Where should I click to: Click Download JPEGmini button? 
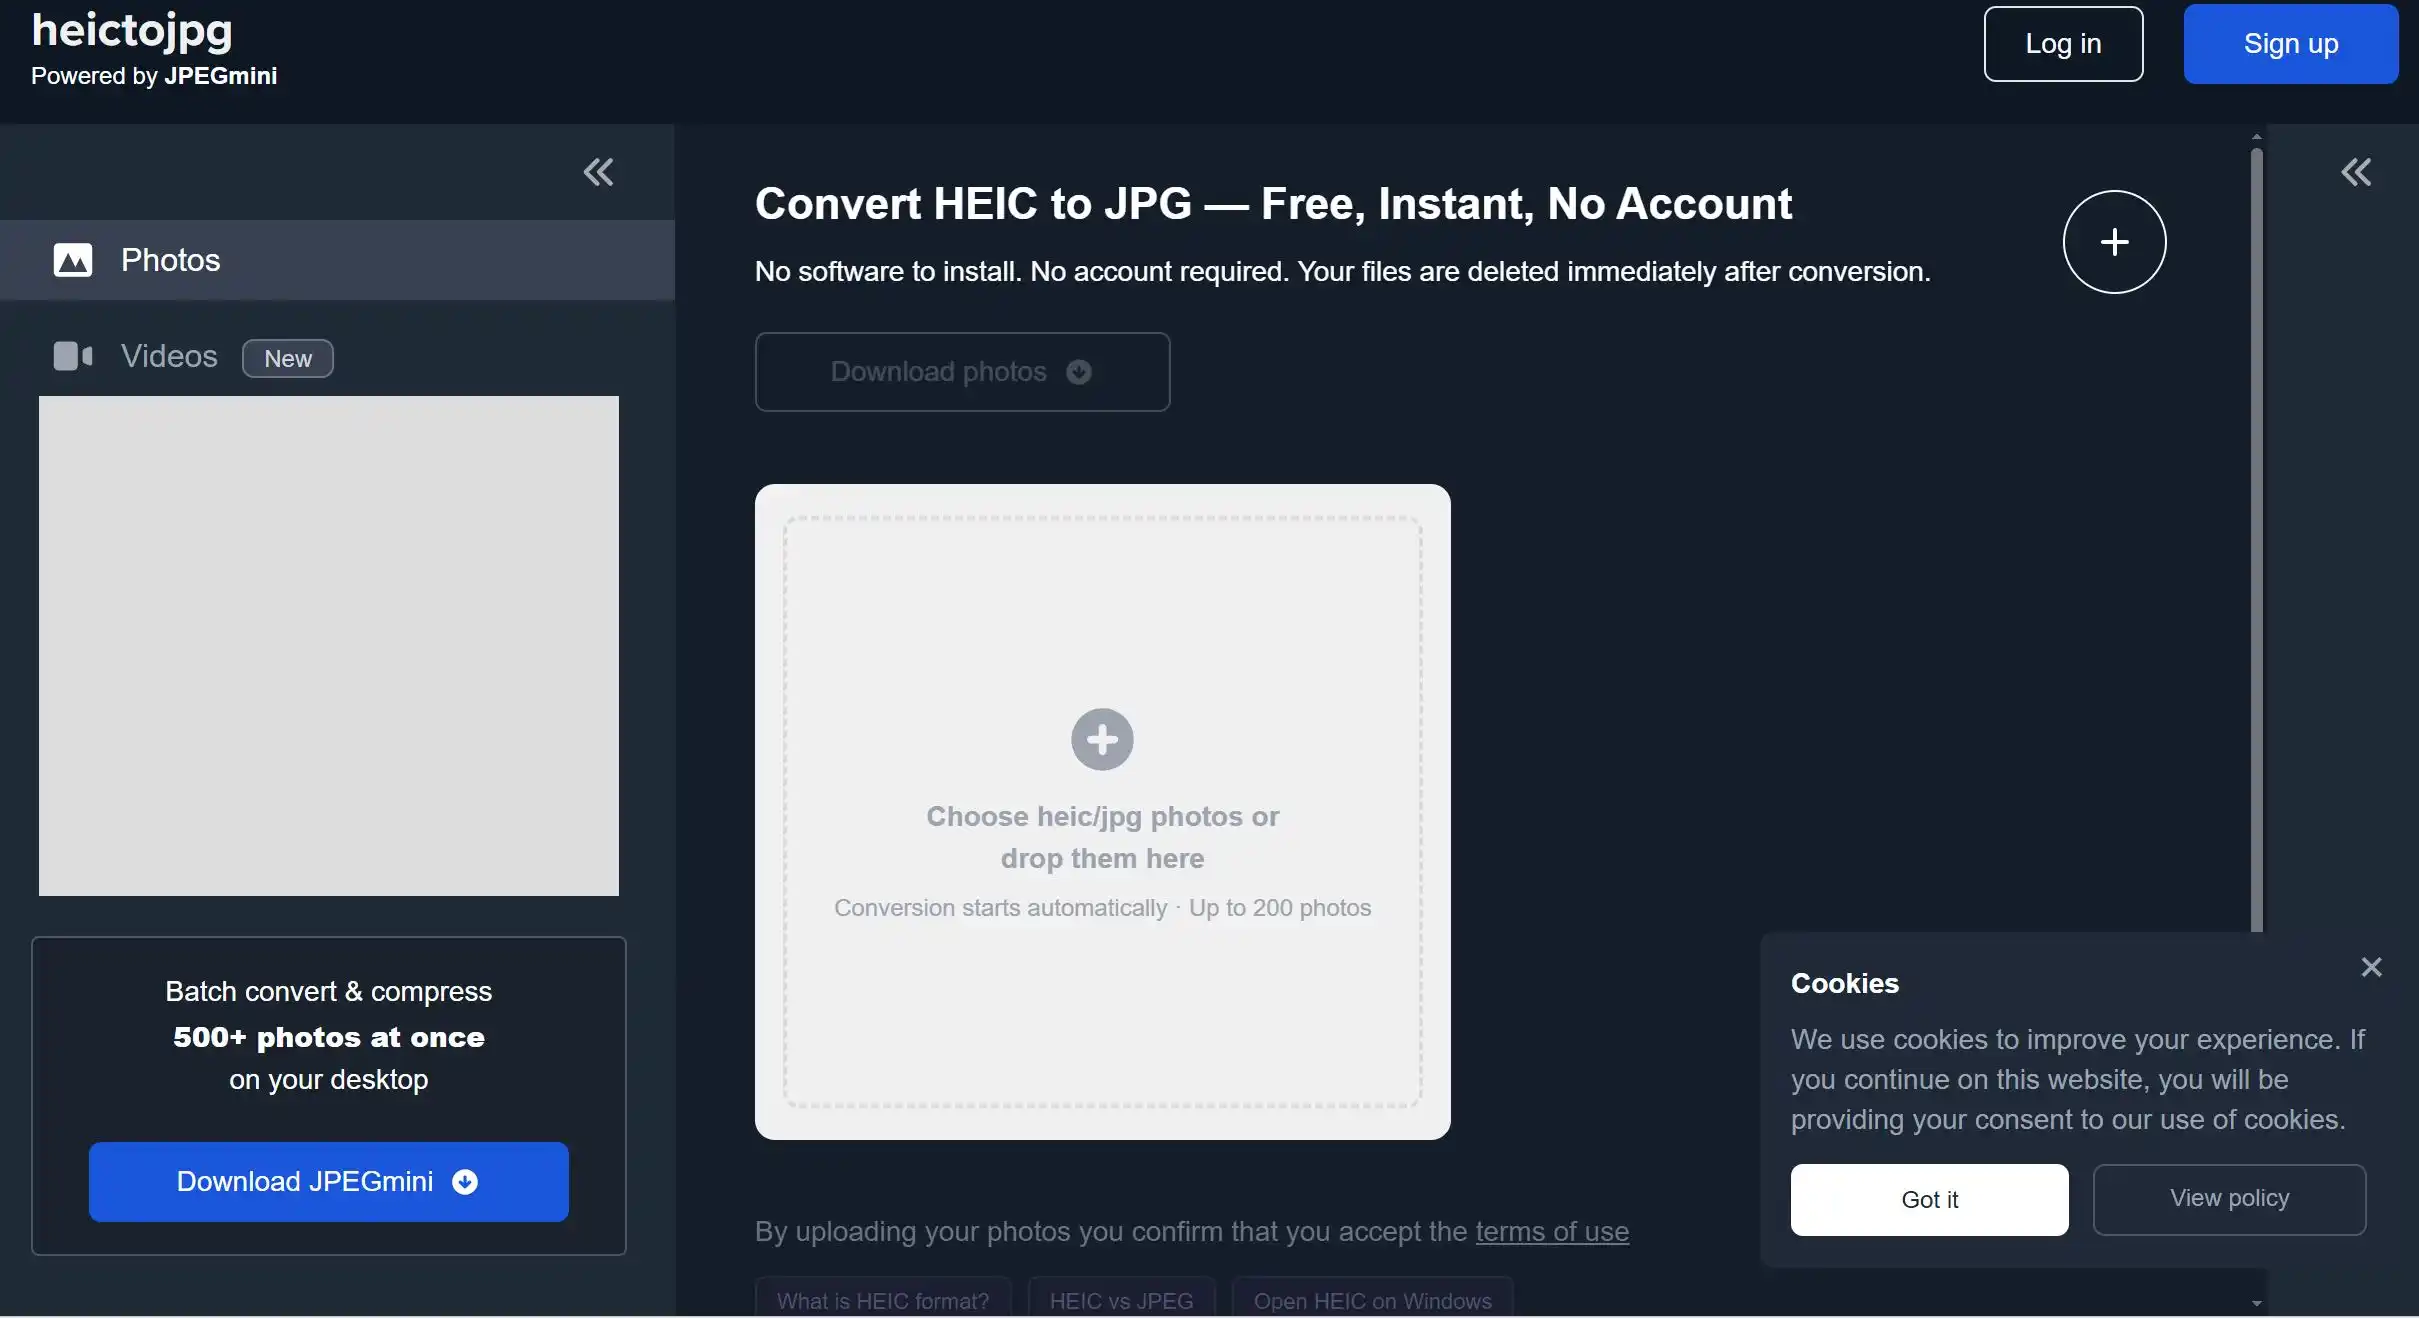328,1182
